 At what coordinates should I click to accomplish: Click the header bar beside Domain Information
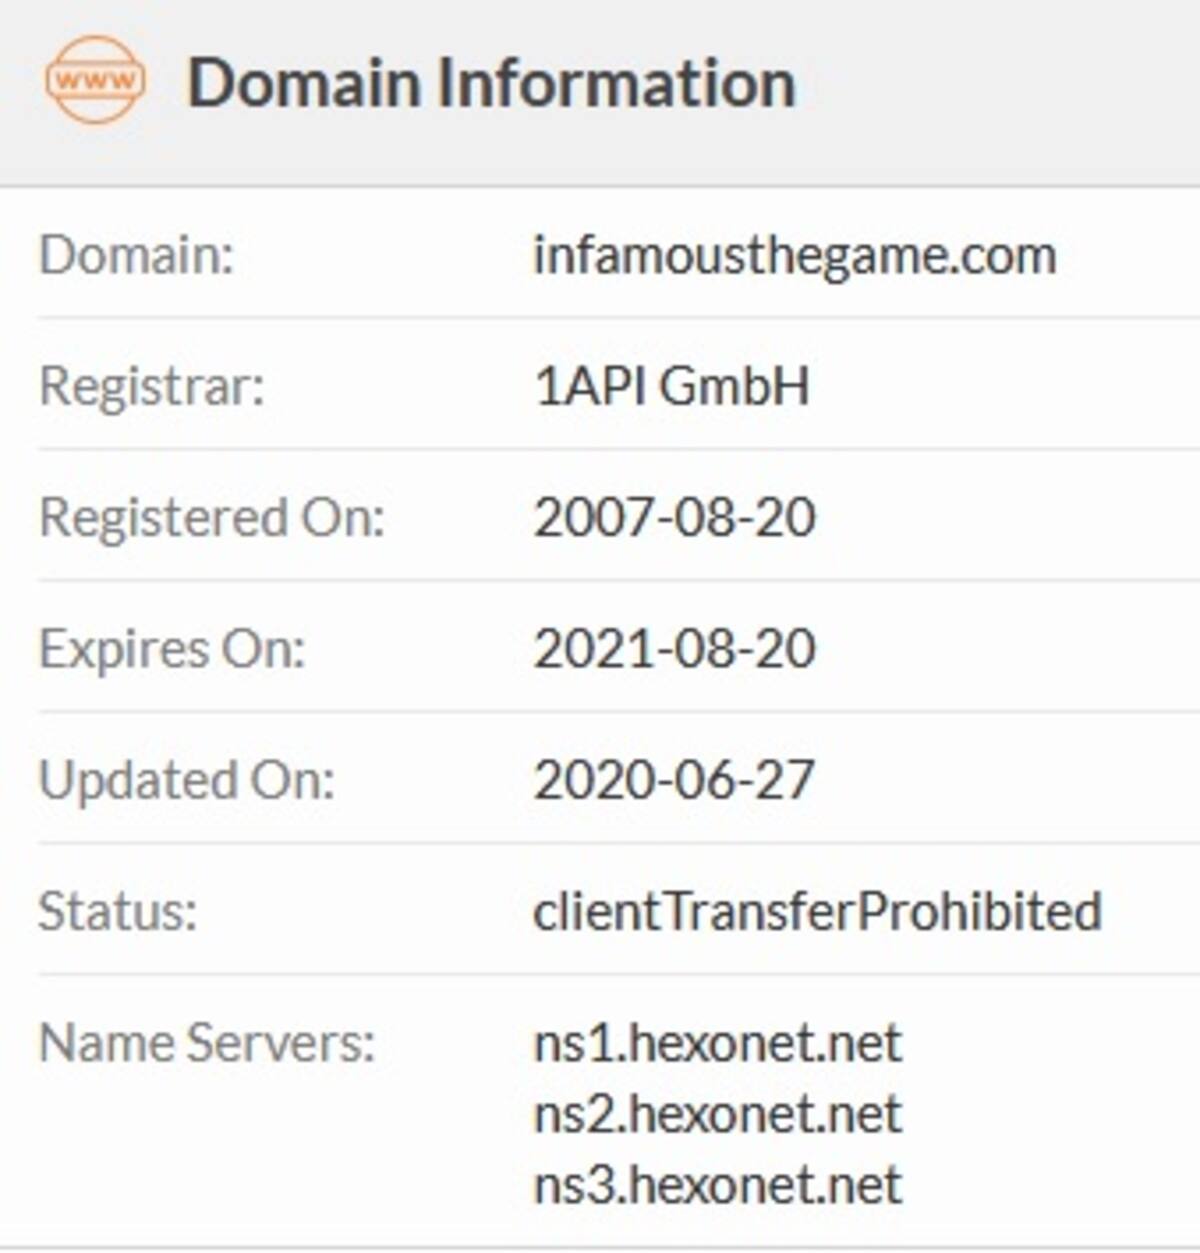(1000, 90)
